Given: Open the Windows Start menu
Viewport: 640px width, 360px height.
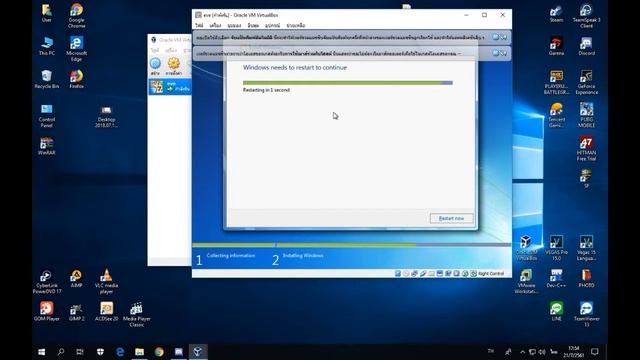Looking at the screenshot, I should pyautogui.click(x=41, y=351).
